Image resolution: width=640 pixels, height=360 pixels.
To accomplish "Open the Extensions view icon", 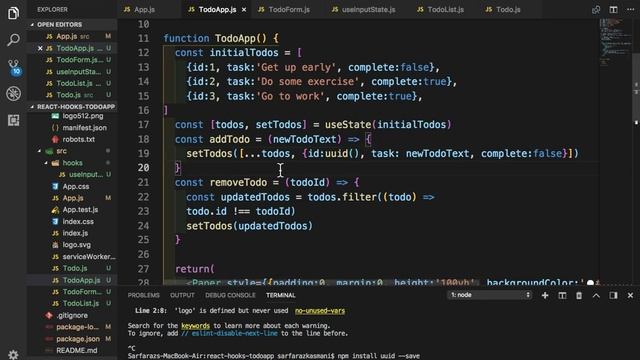I will (x=13, y=120).
